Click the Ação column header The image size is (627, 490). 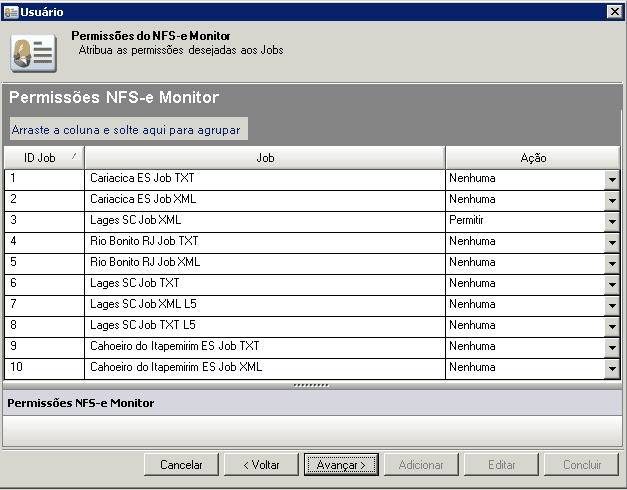pyautogui.click(x=533, y=158)
